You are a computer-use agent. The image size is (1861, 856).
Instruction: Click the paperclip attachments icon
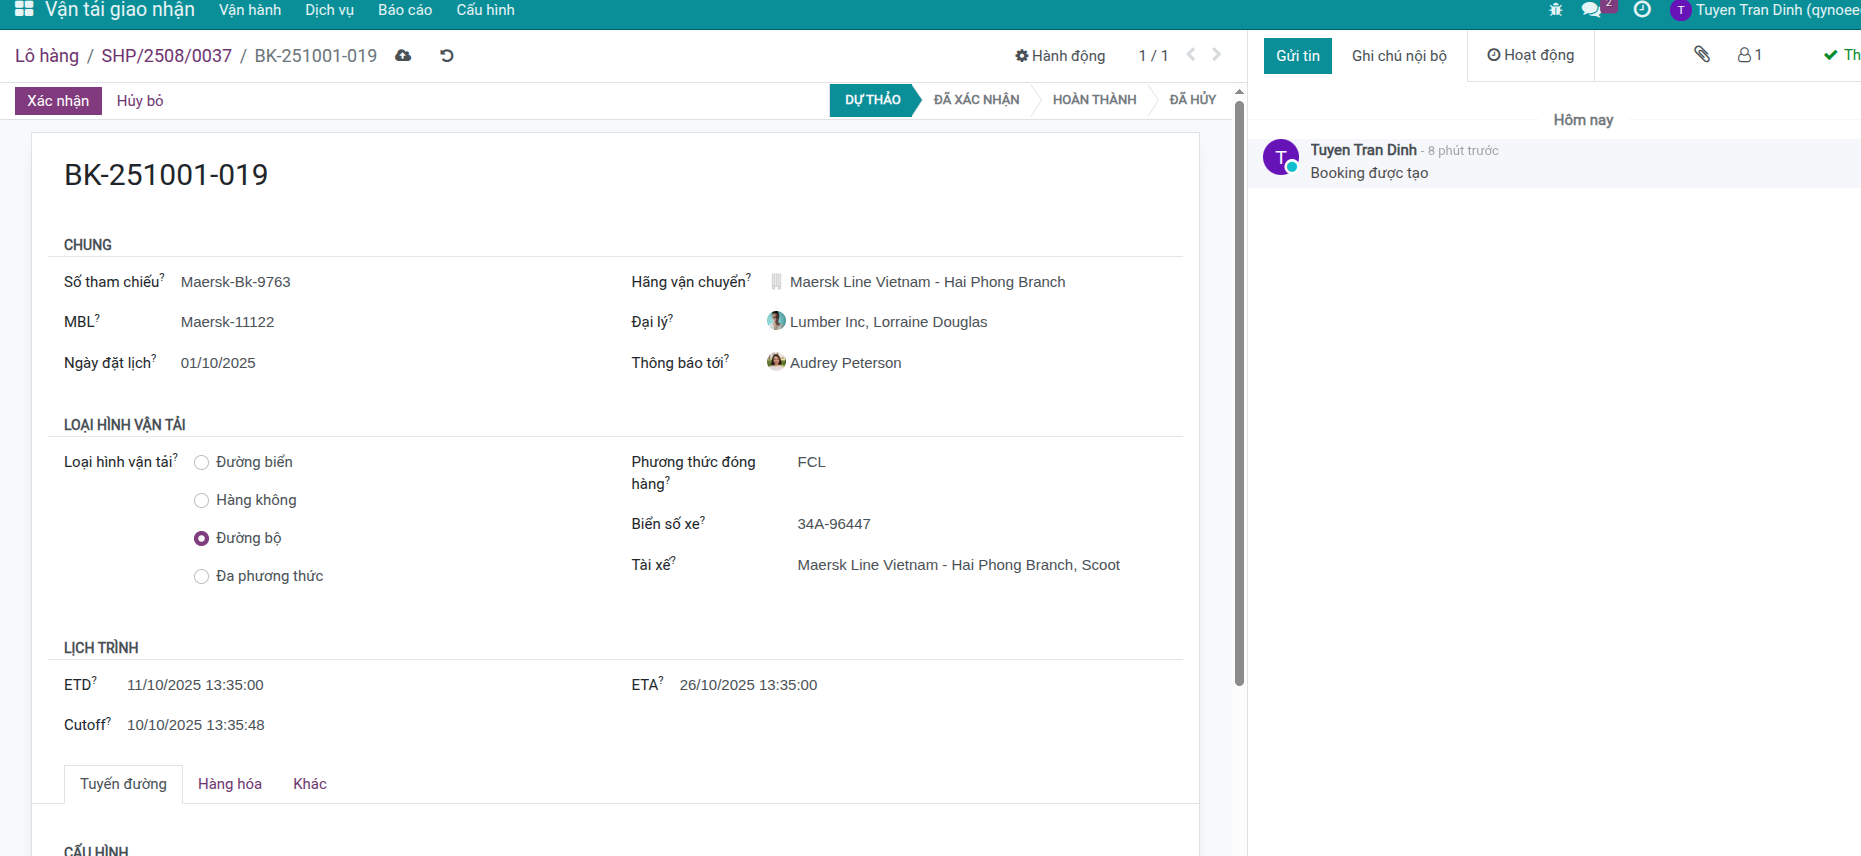pyautogui.click(x=1701, y=55)
